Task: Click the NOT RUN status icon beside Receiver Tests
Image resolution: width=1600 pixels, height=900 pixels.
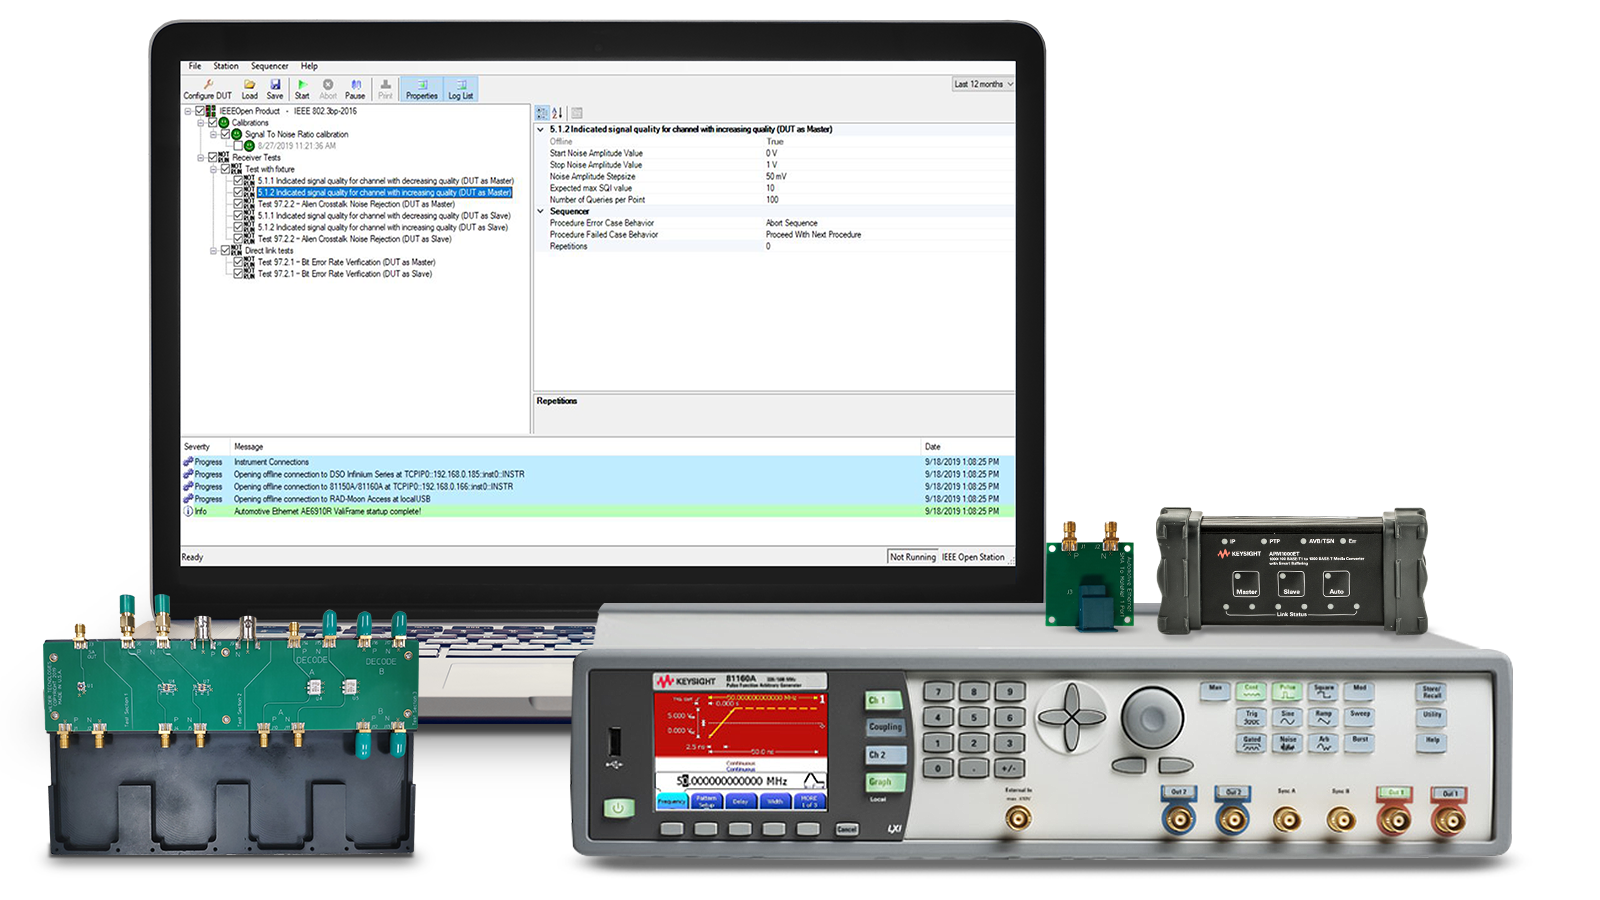Action: (x=223, y=157)
